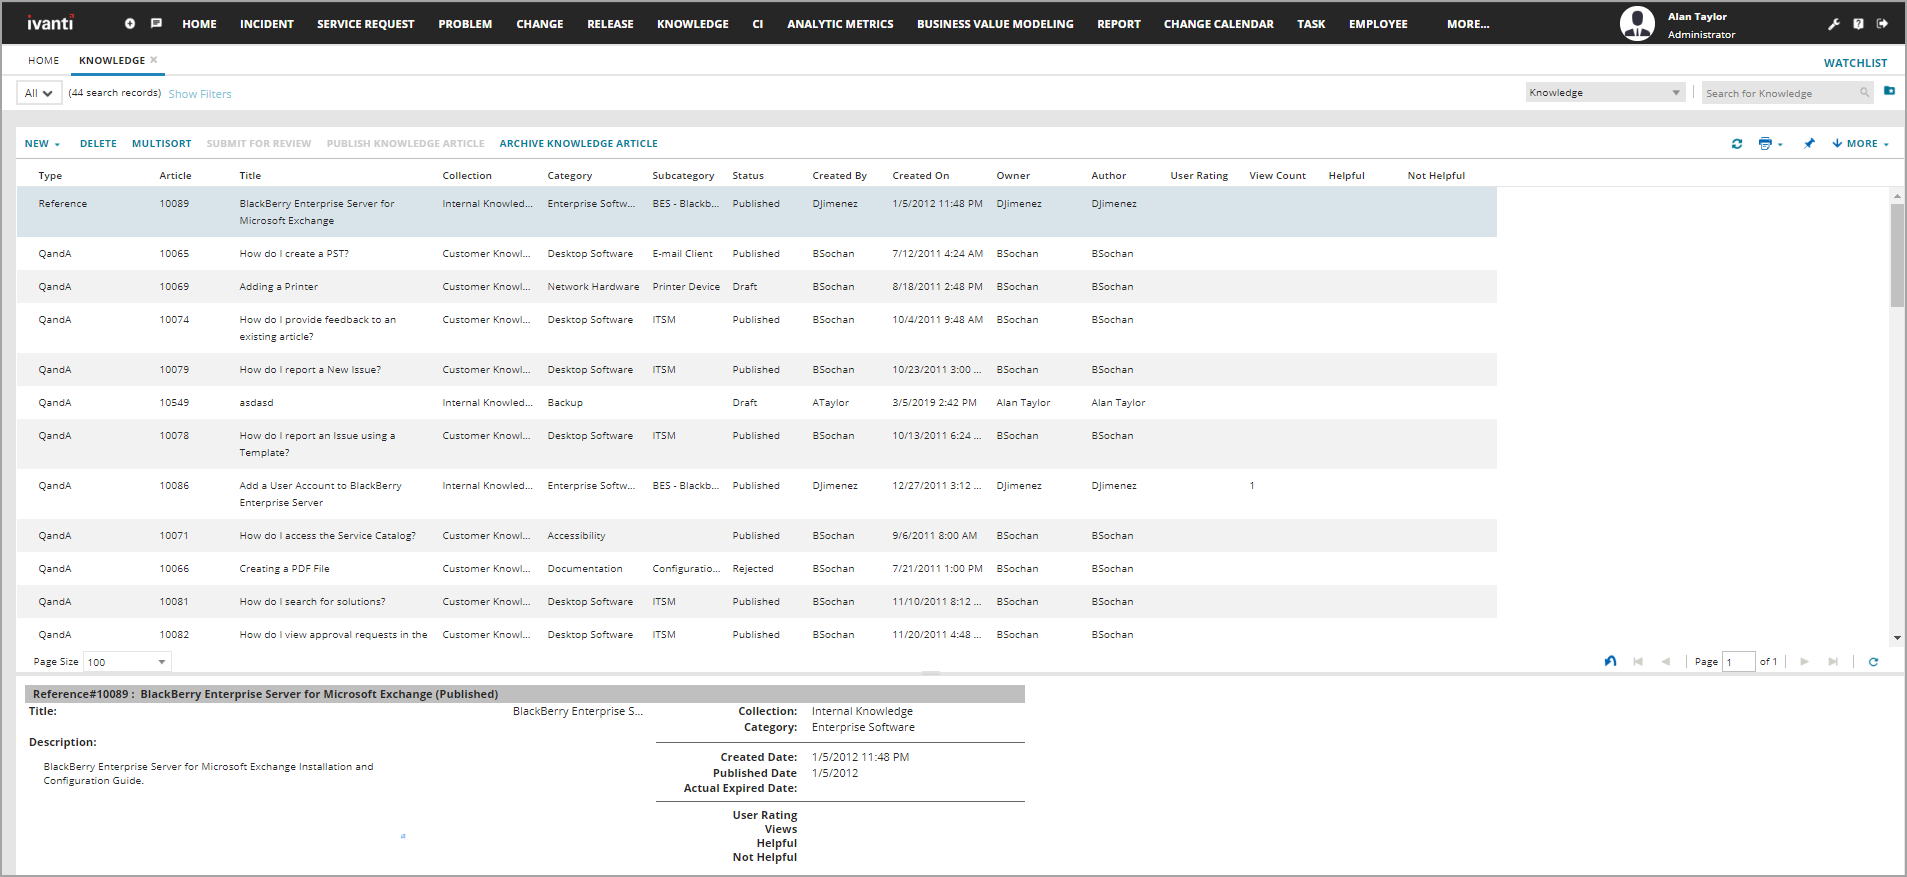Switch to the HOME workspace tab
1907x877 pixels.
43,61
